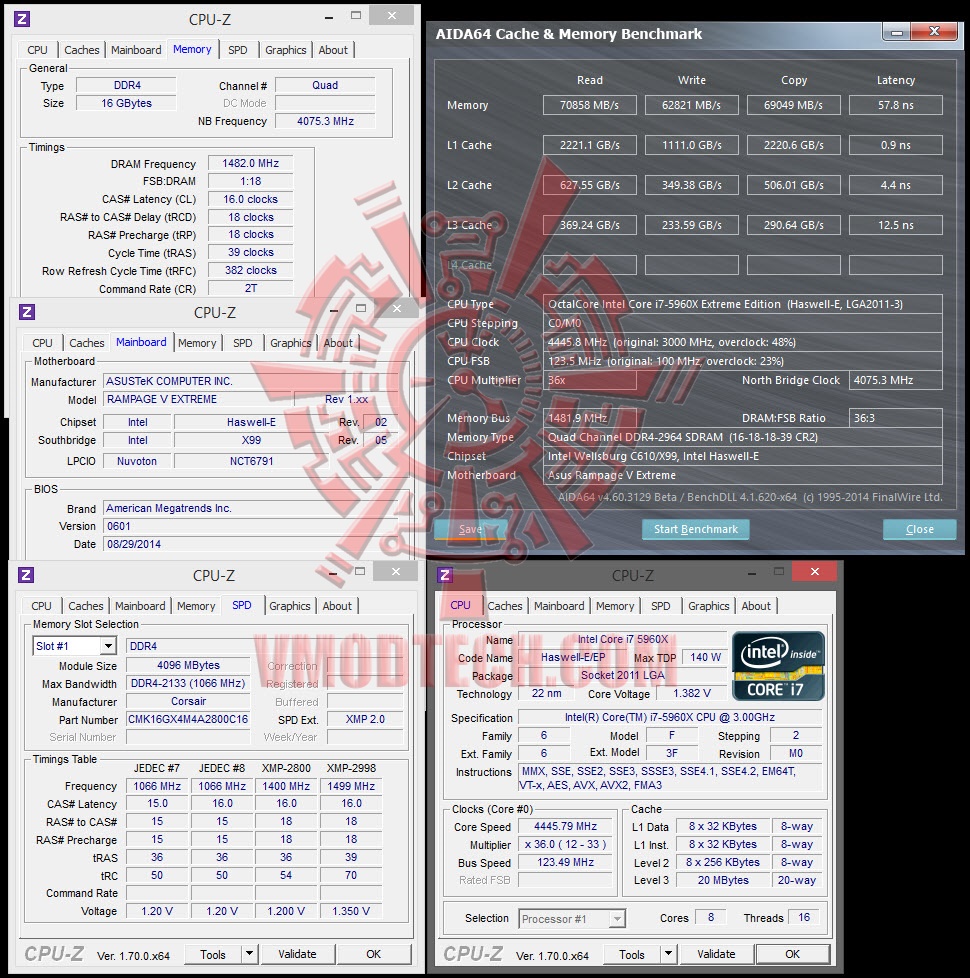Click the Core Speed 4445.79 MHz value
970x978 pixels.
[566, 826]
